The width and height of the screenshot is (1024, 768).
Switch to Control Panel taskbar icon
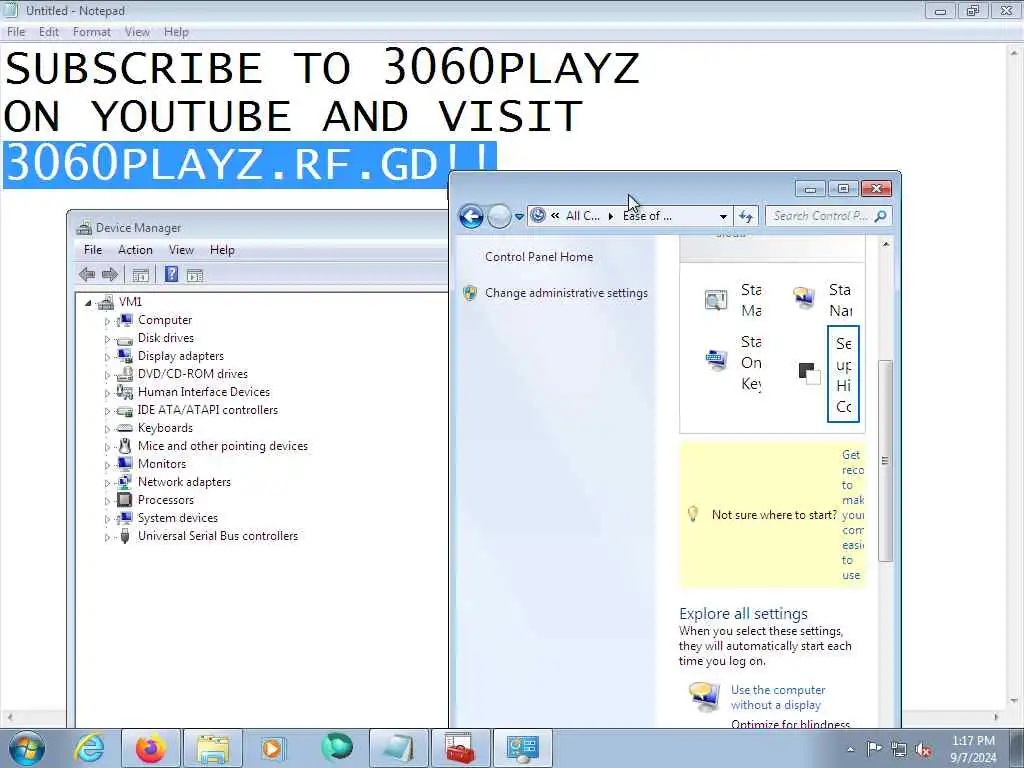[x=522, y=748]
